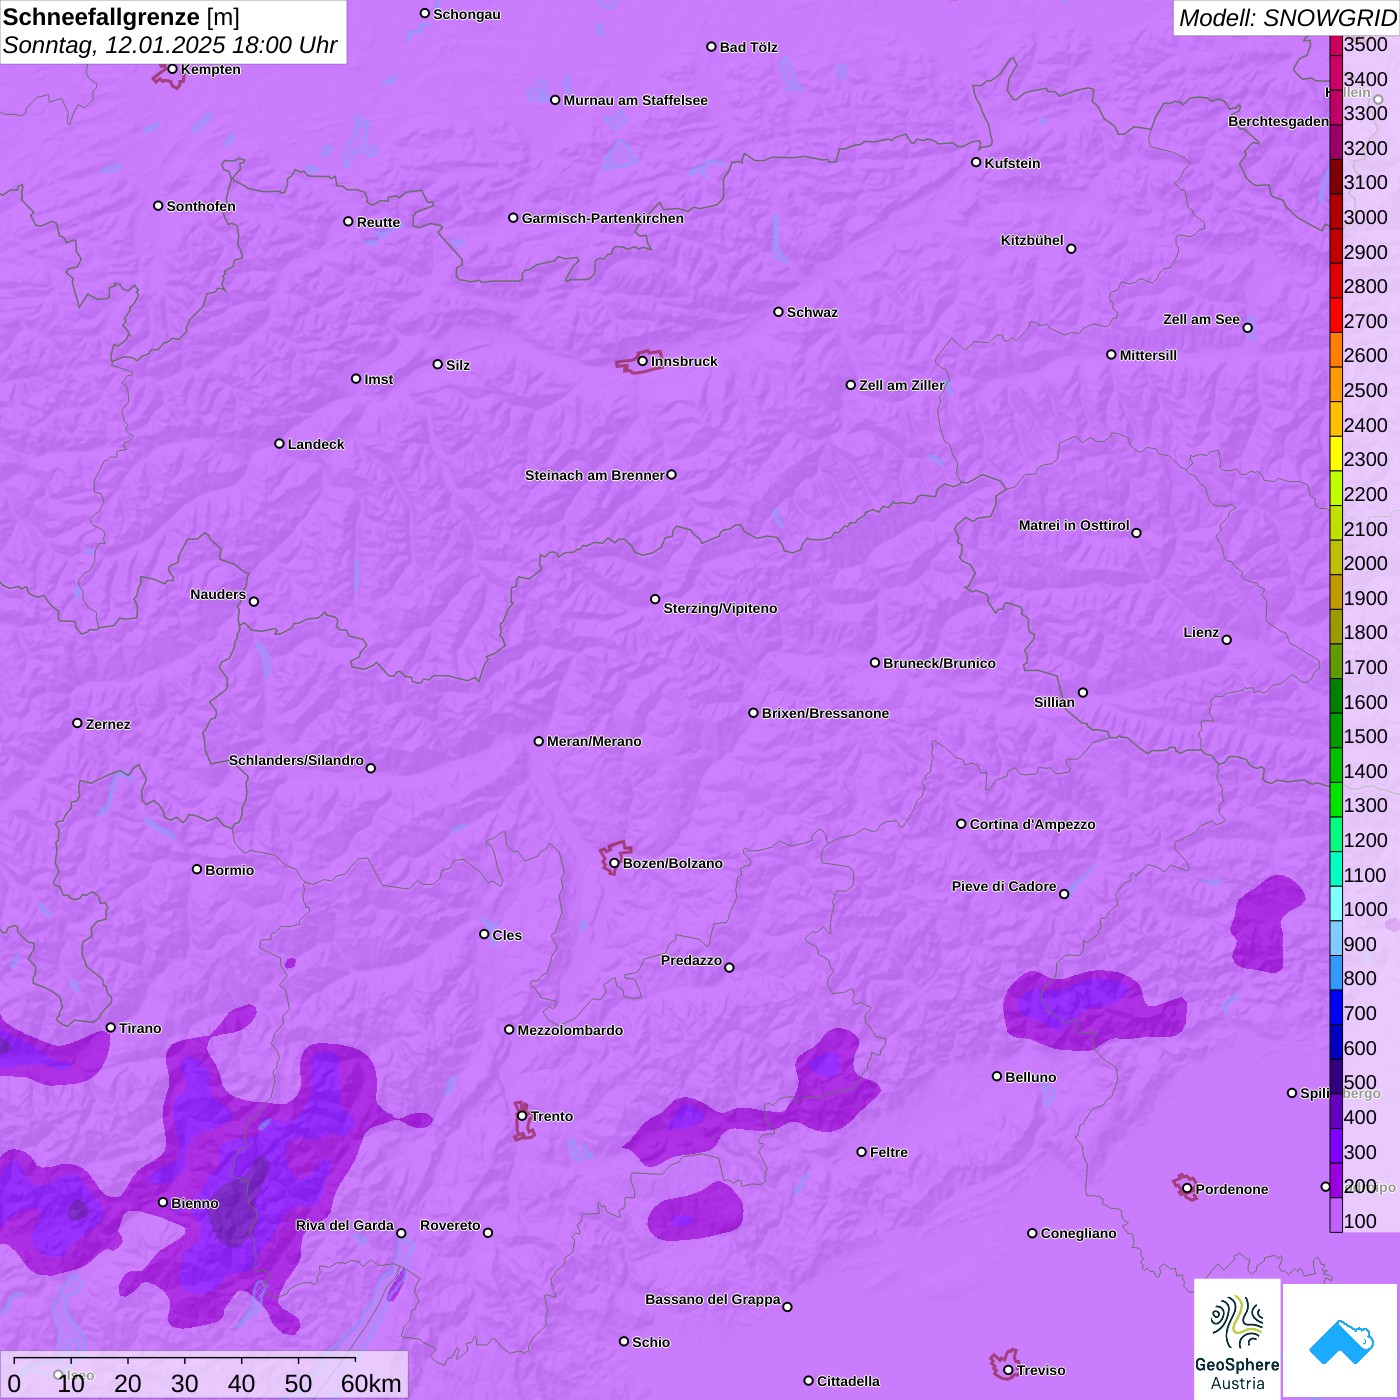Click the Nauders location dot
Viewport: 1400px width, 1400px height.
coord(254,602)
